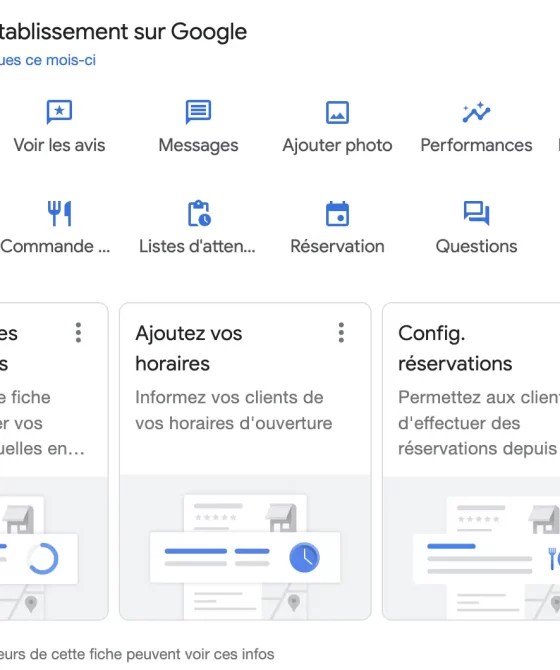Screen dimensions: 560x670
Task: Click the 'Permettez aux clients' description text
Action: [x=479, y=423]
